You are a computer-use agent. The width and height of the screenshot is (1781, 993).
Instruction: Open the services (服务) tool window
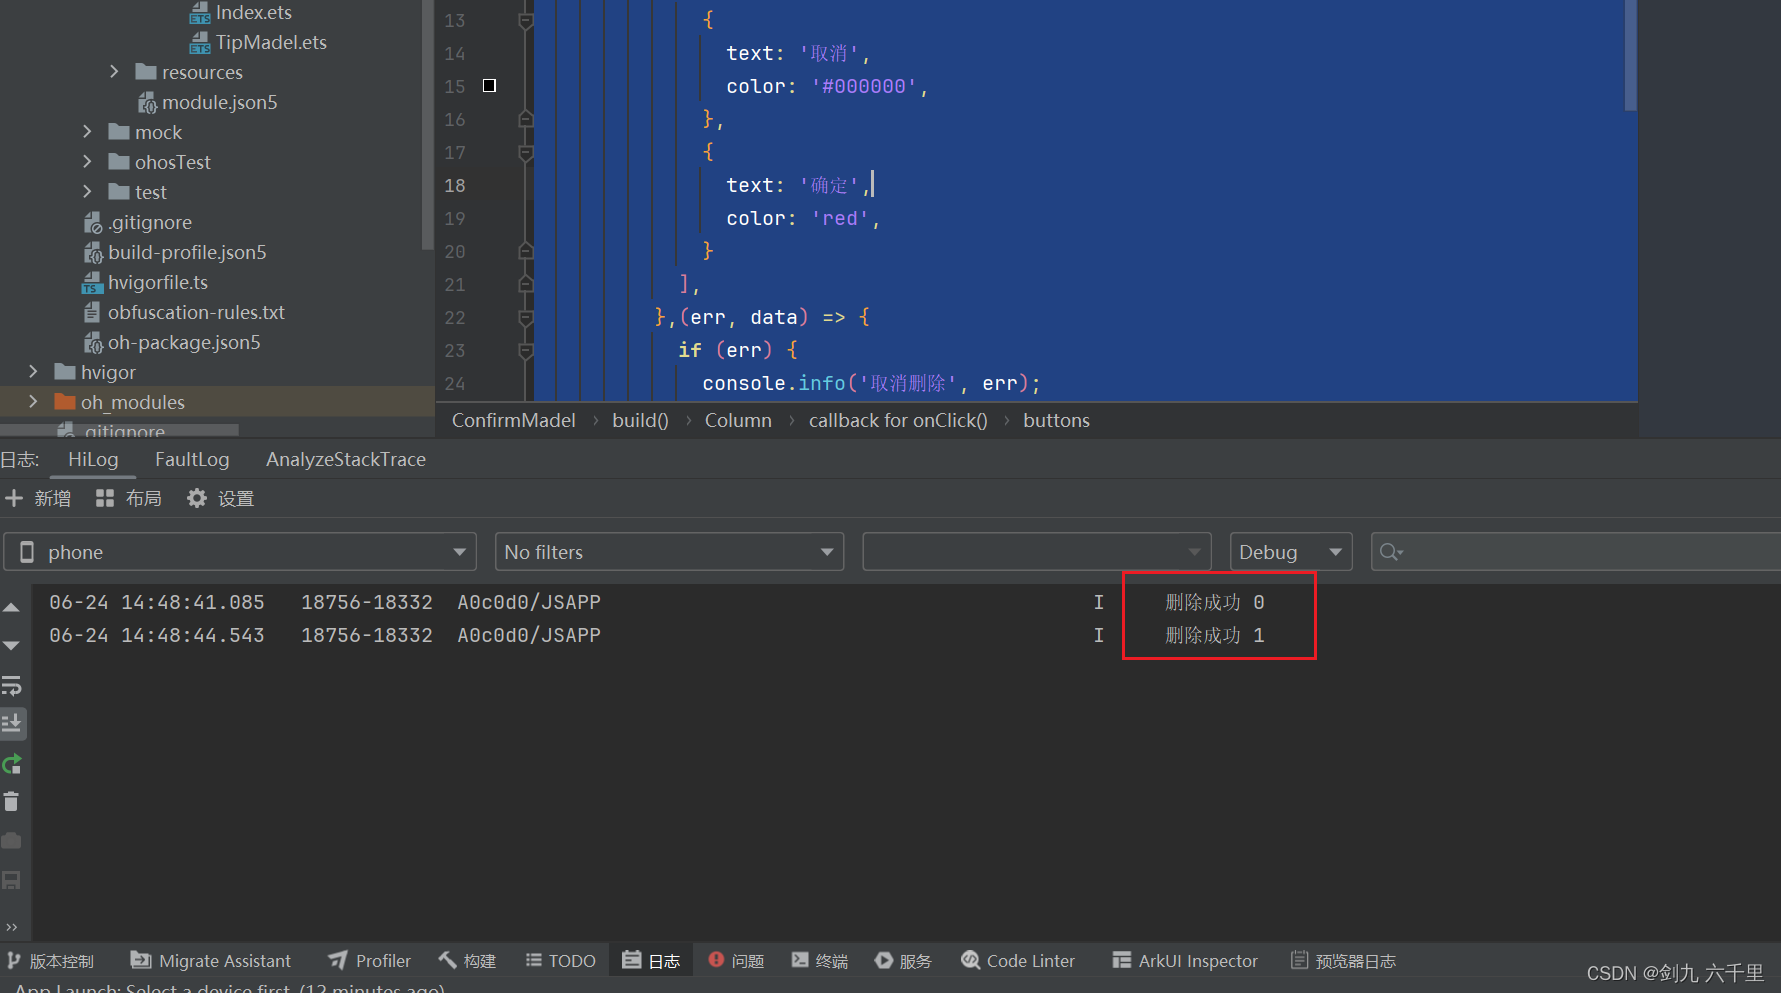coord(904,961)
